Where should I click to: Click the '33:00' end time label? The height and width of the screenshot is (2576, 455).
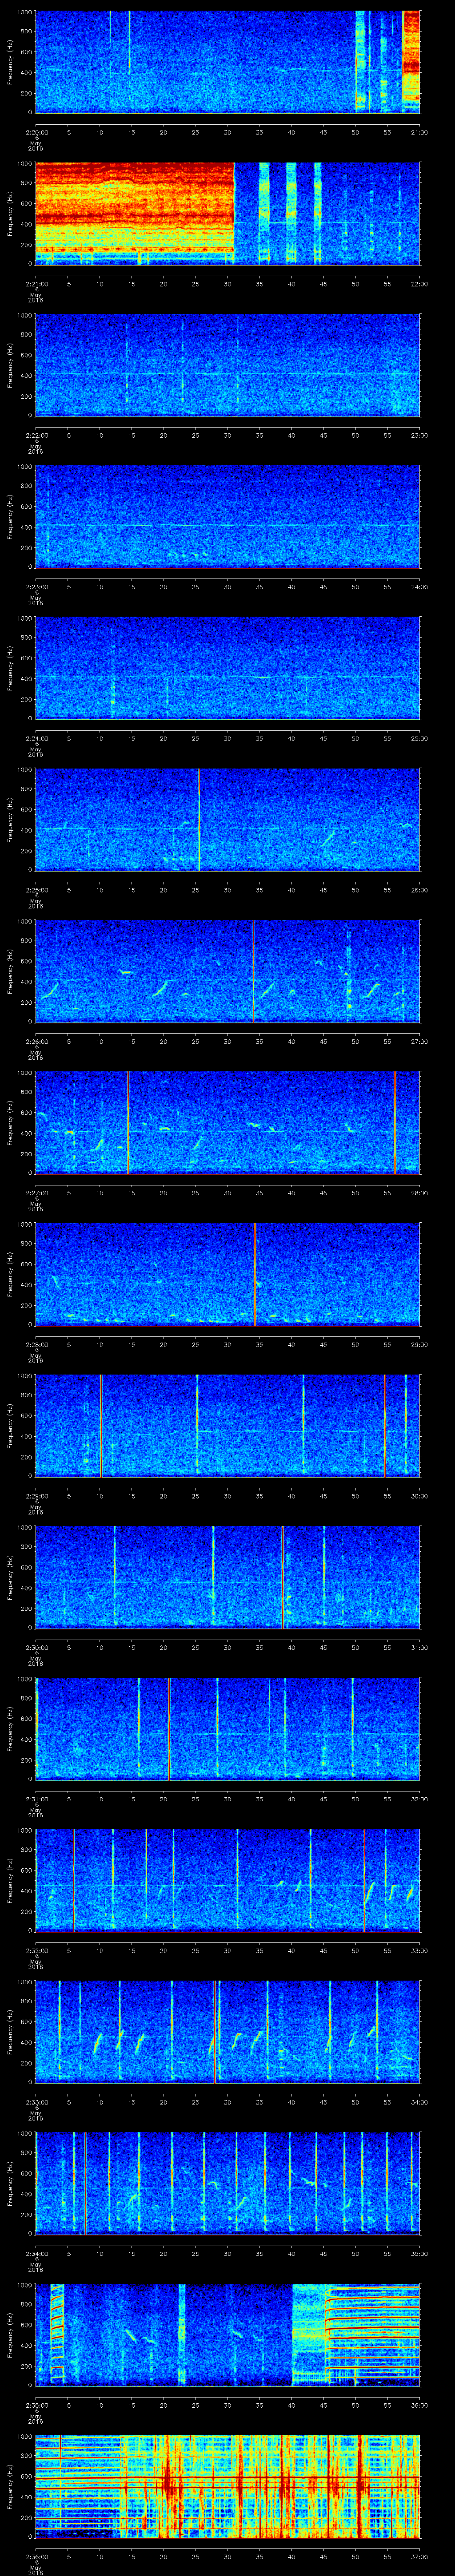(x=420, y=1950)
